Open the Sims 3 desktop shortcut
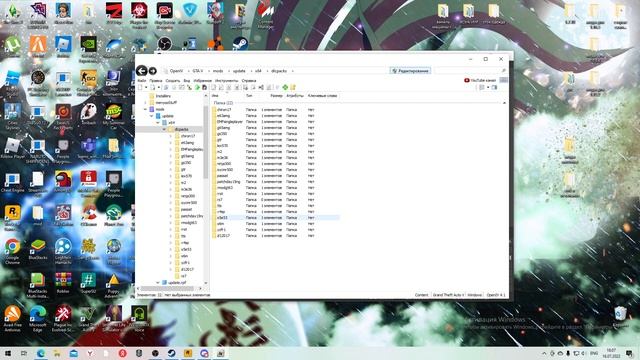This screenshot has width=640, height=360. click(x=13, y=13)
